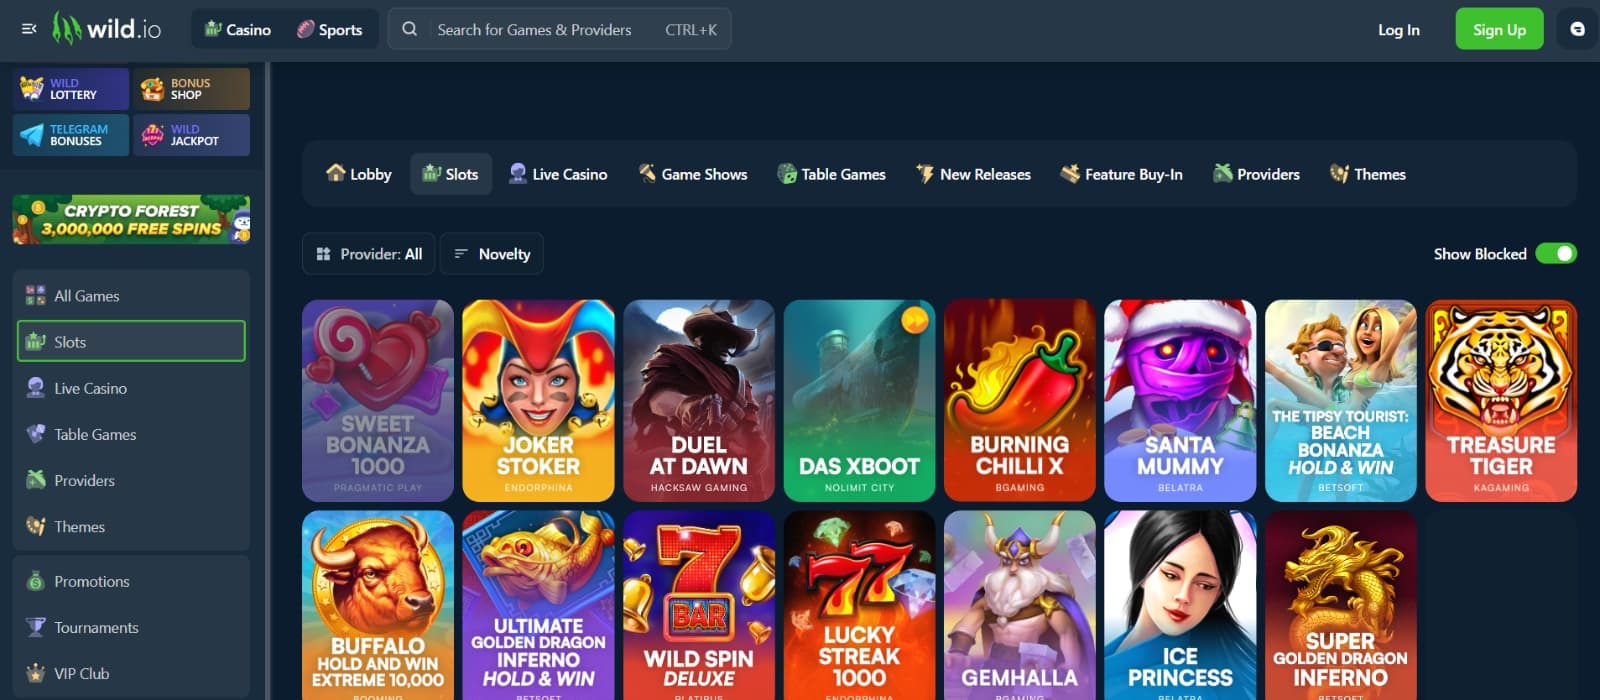Screen dimensions: 1600x700
Task: Collapse the sidebar with the hamburger icon
Action: [x=29, y=29]
